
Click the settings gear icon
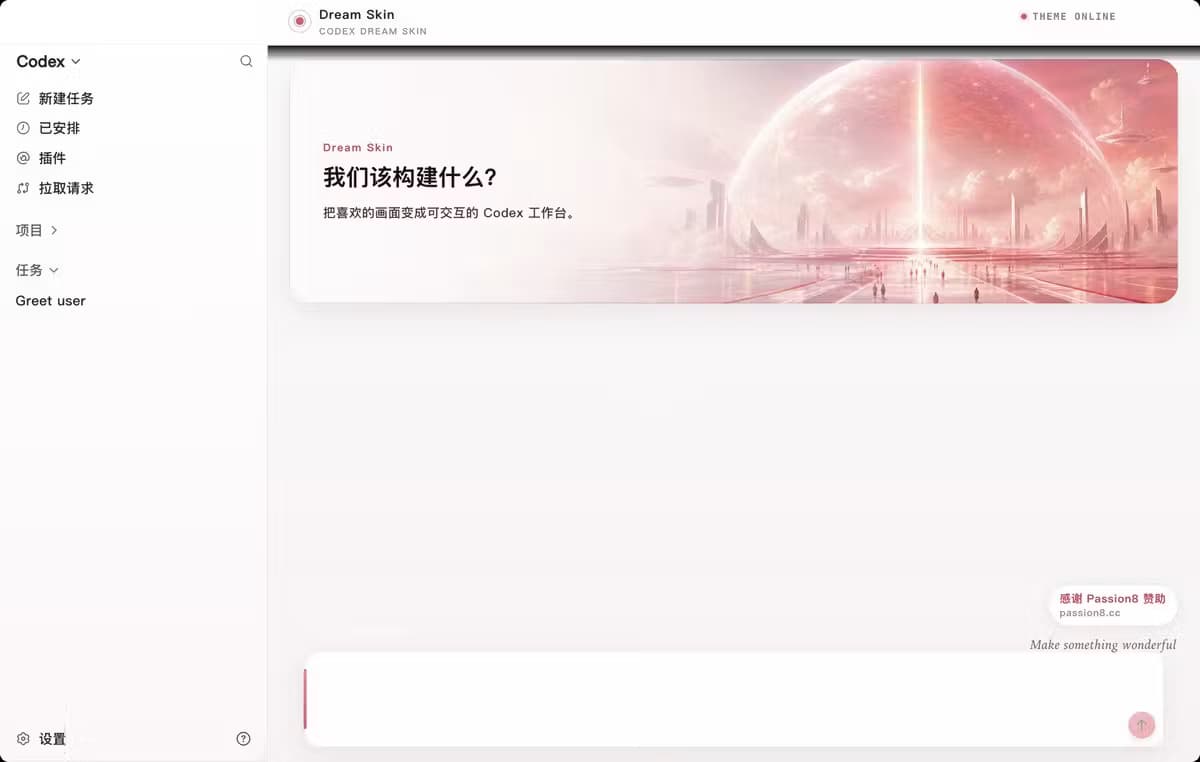click(x=23, y=739)
